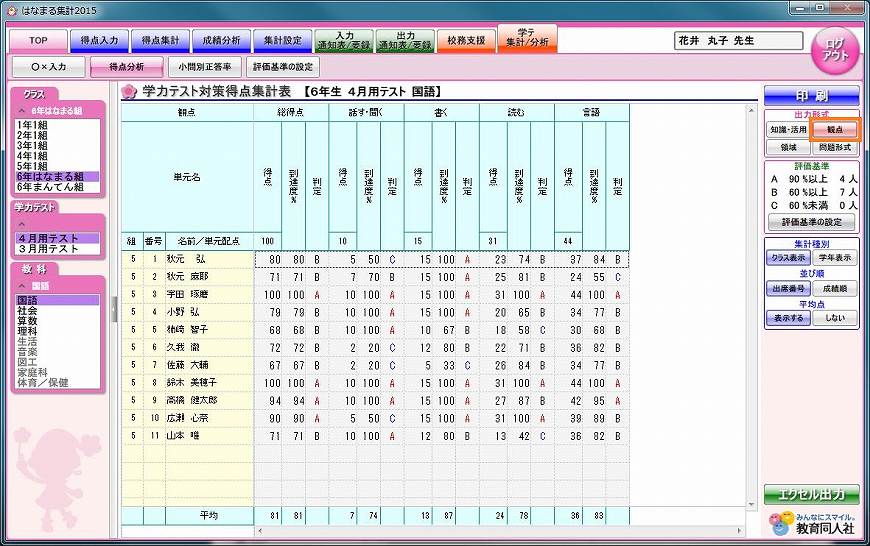Select class 6年はなまる組 in list
The height and width of the screenshot is (546, 870).
[x=58, y=176]
